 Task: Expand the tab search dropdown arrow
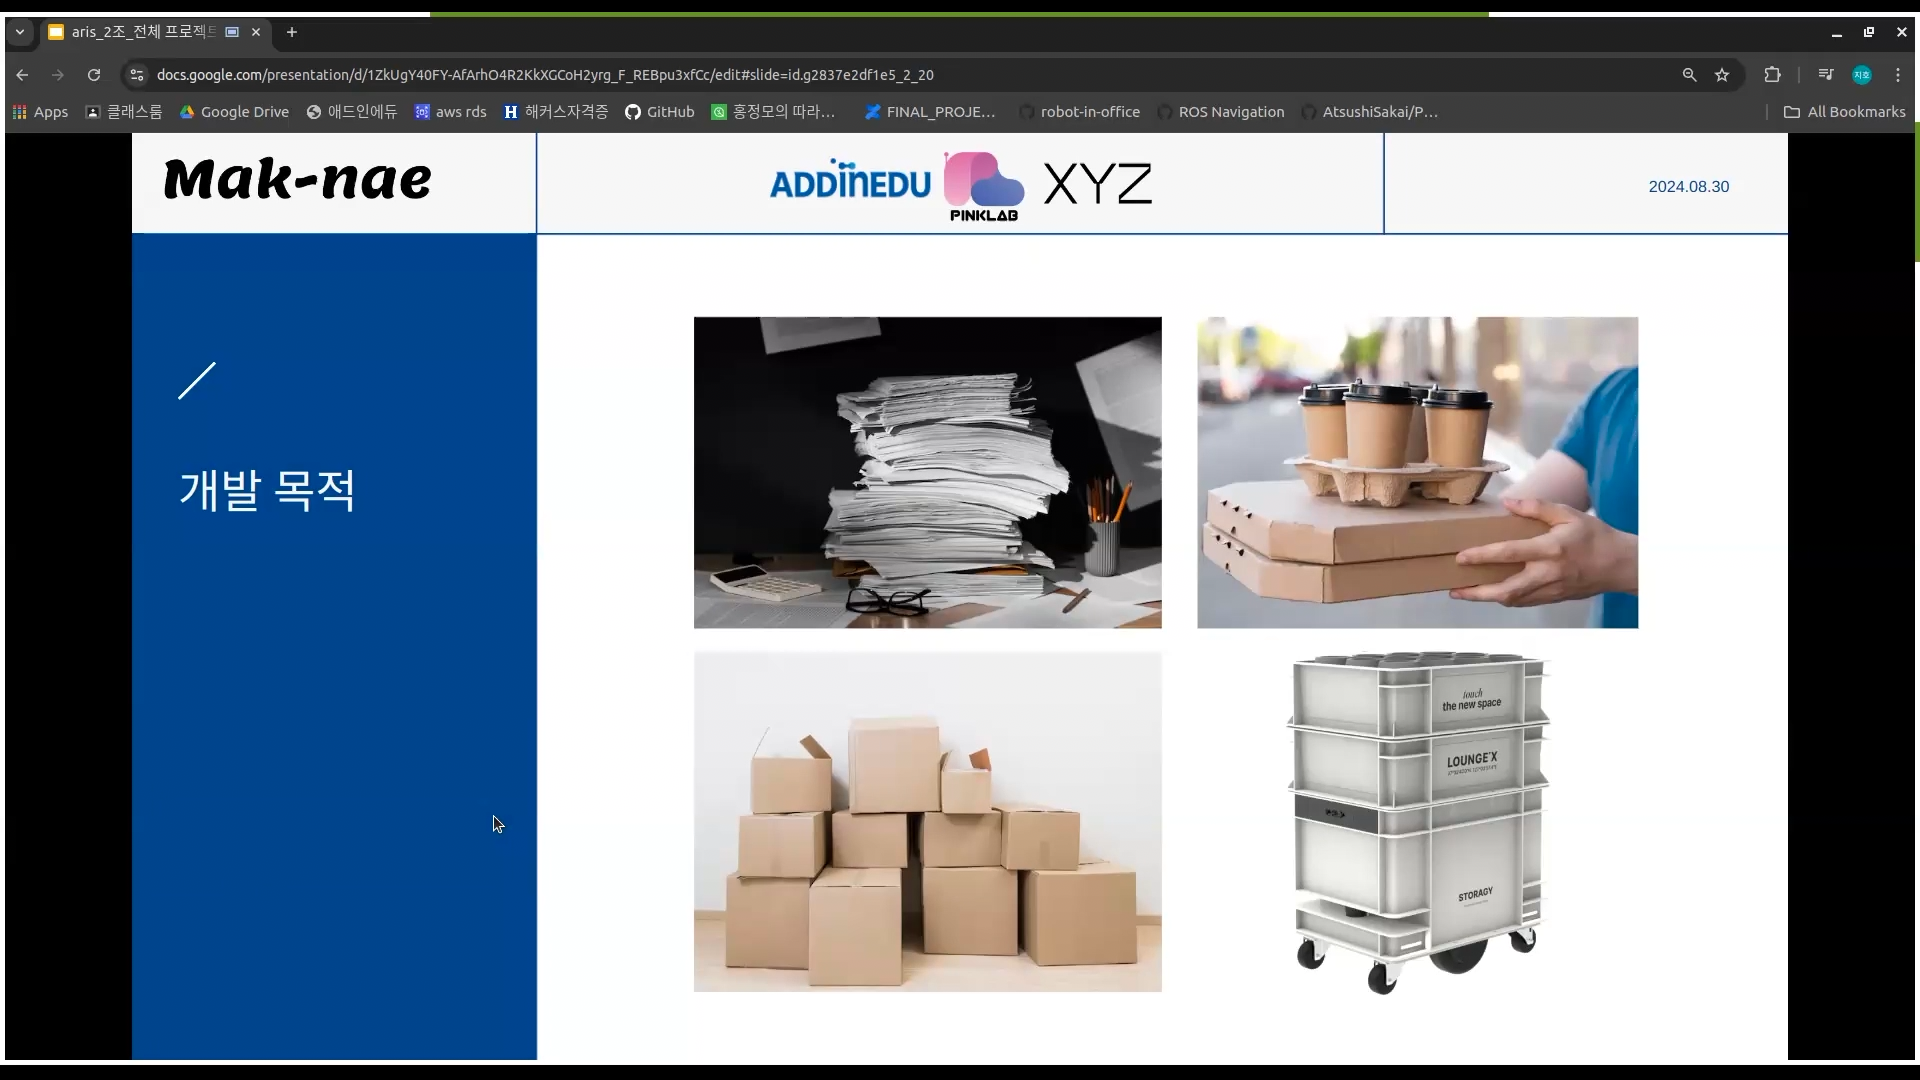pyautogui.click(x=19, y=32)
